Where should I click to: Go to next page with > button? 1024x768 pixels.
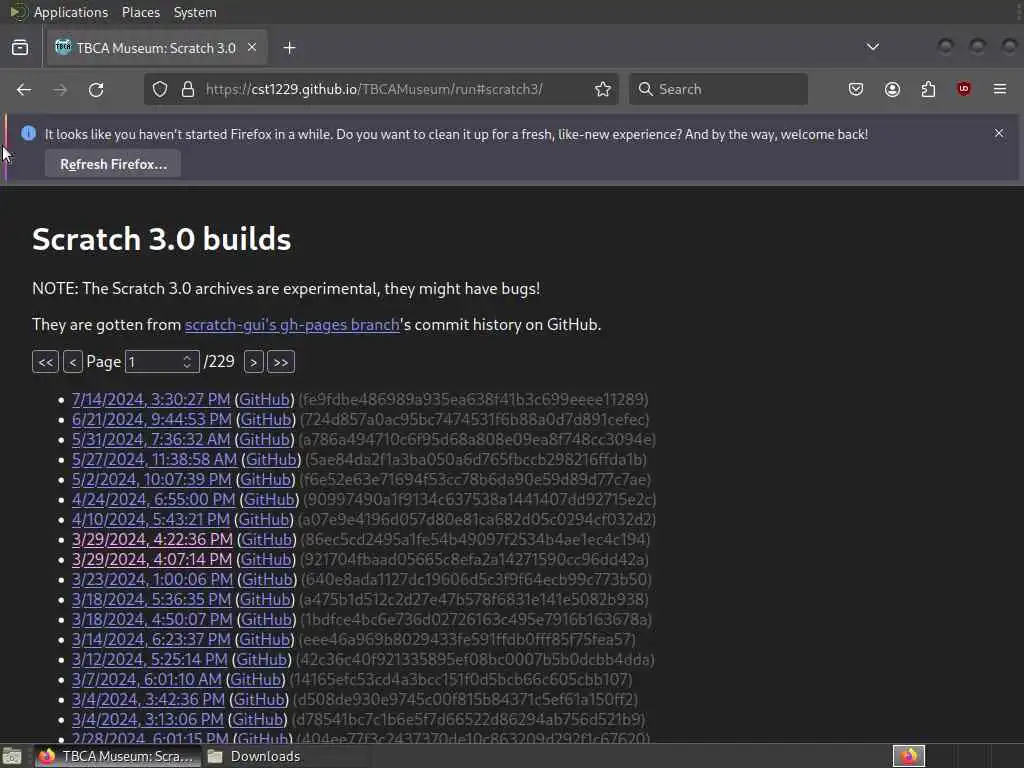point(253,362)
